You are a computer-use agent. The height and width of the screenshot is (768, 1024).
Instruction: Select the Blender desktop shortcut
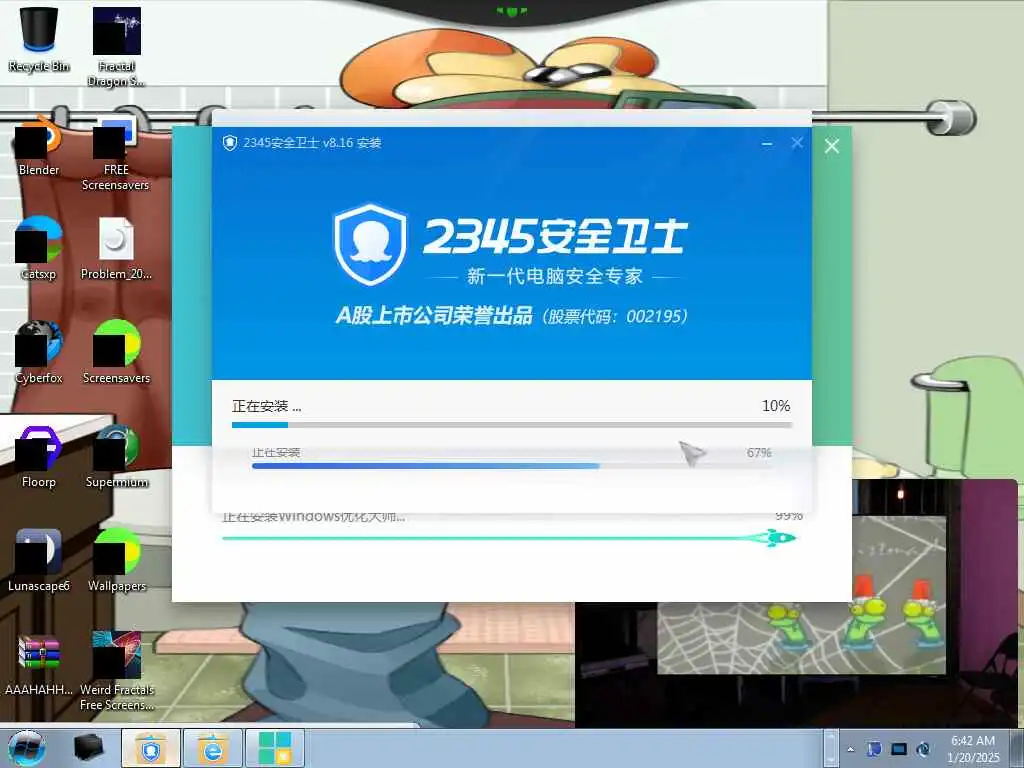coord(39,147)
